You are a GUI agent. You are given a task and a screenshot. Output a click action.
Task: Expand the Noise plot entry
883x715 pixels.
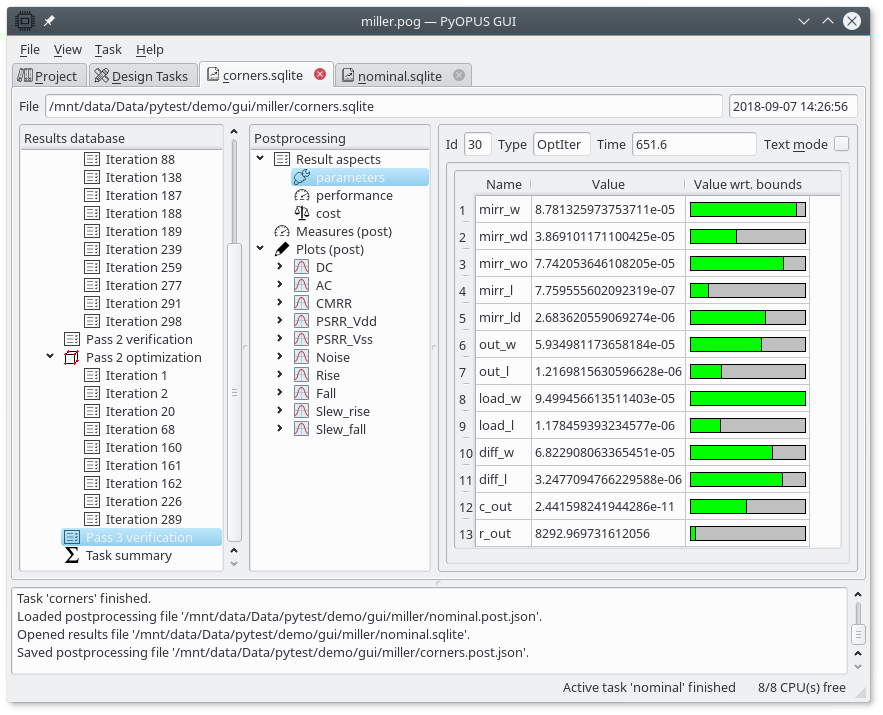click(x=281, y=358)
